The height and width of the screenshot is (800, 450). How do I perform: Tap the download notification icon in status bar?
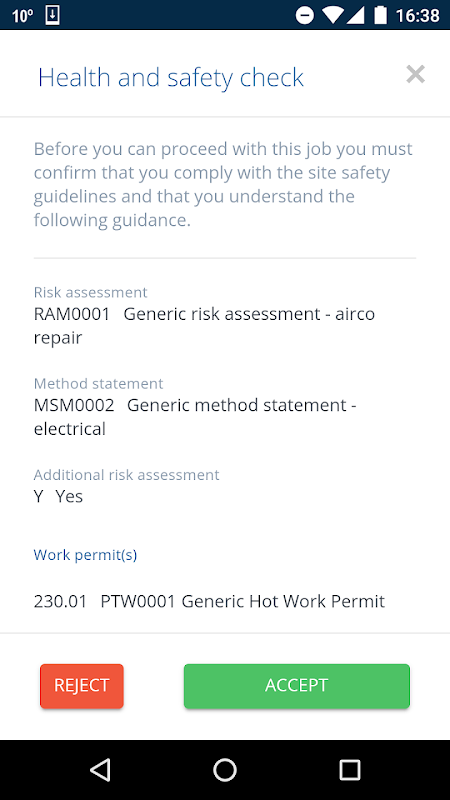tap(53, 15)
